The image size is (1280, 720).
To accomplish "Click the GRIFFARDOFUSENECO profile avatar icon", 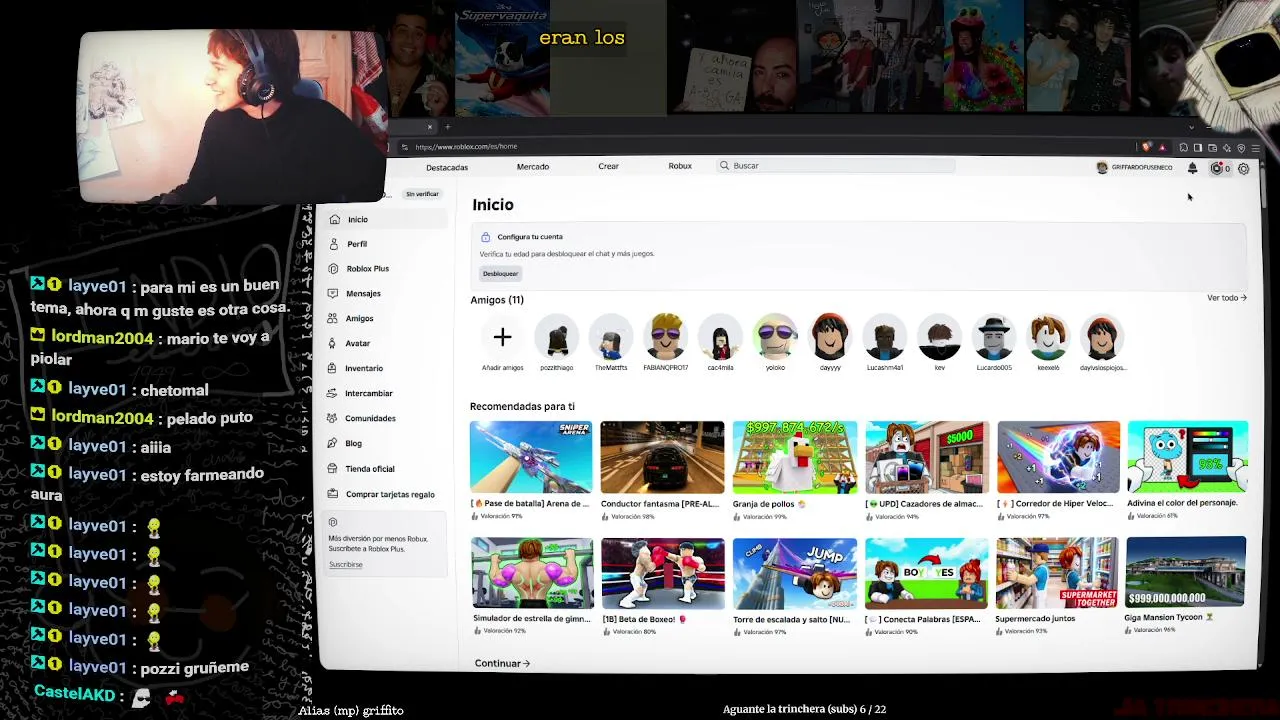I will click(1102, 168).
